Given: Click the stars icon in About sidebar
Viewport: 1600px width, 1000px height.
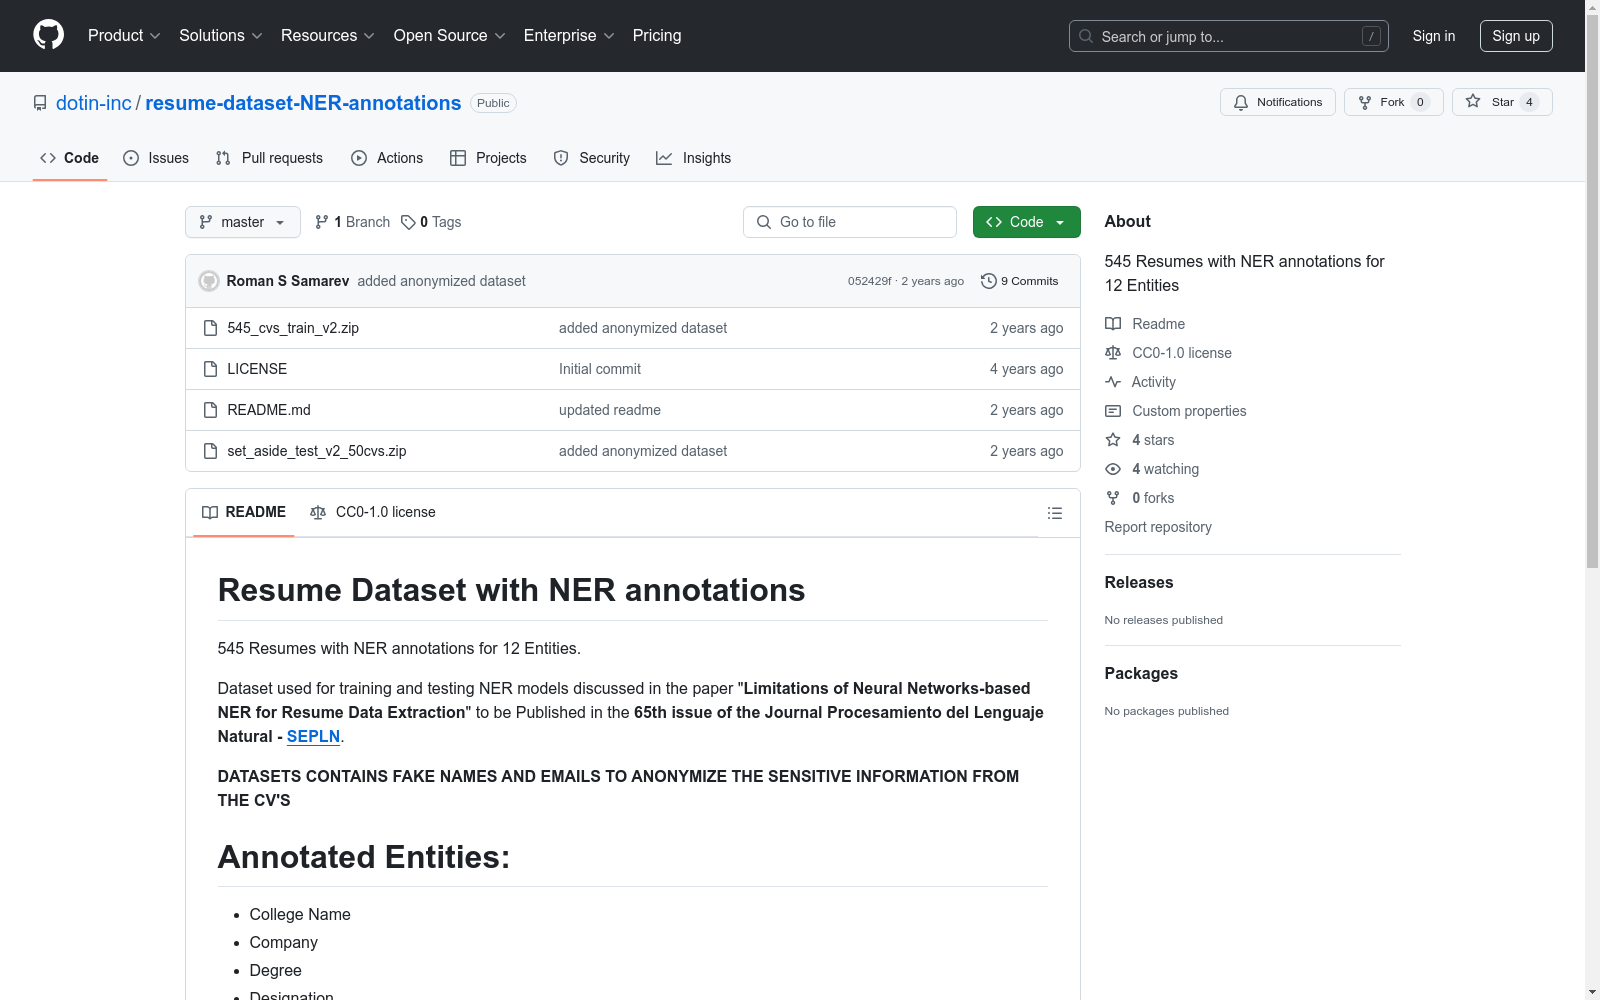Looking at the screenshot, I should (1113, 440).
